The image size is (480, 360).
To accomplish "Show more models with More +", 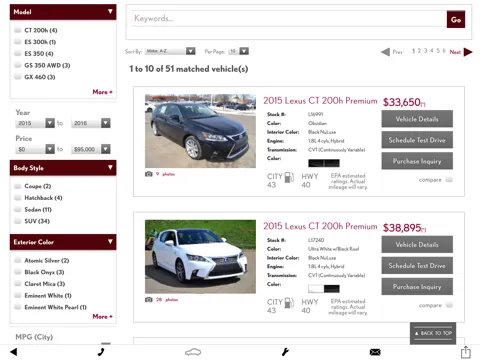I will pyautogui.click(x=102, y=92).
